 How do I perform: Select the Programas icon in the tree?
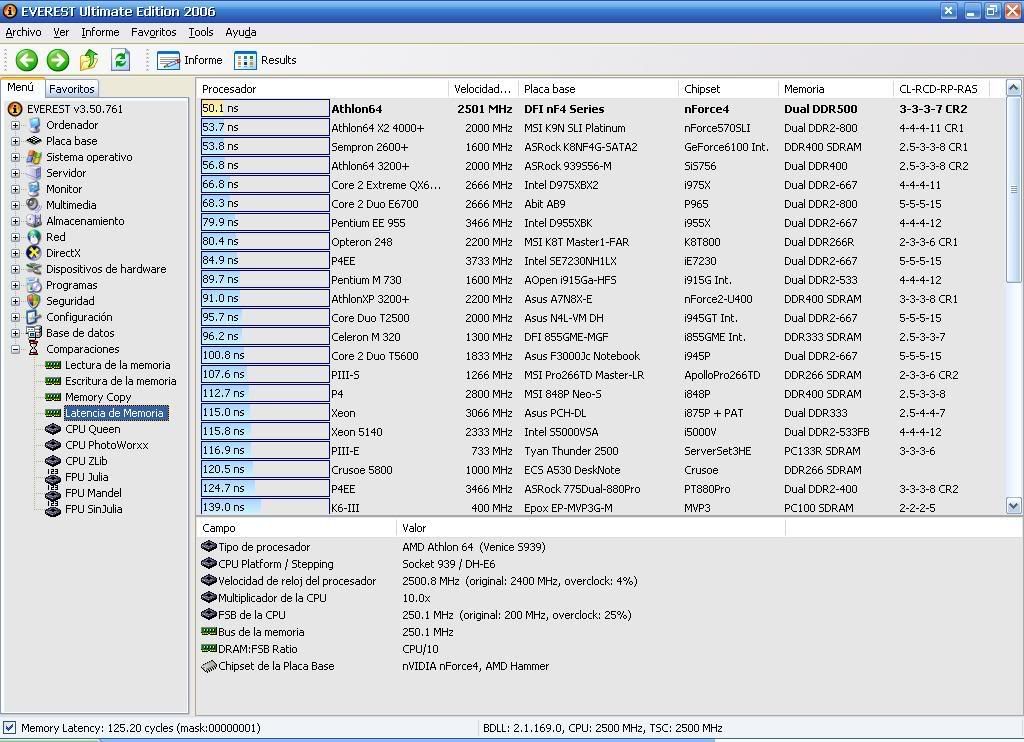[34, 285]
